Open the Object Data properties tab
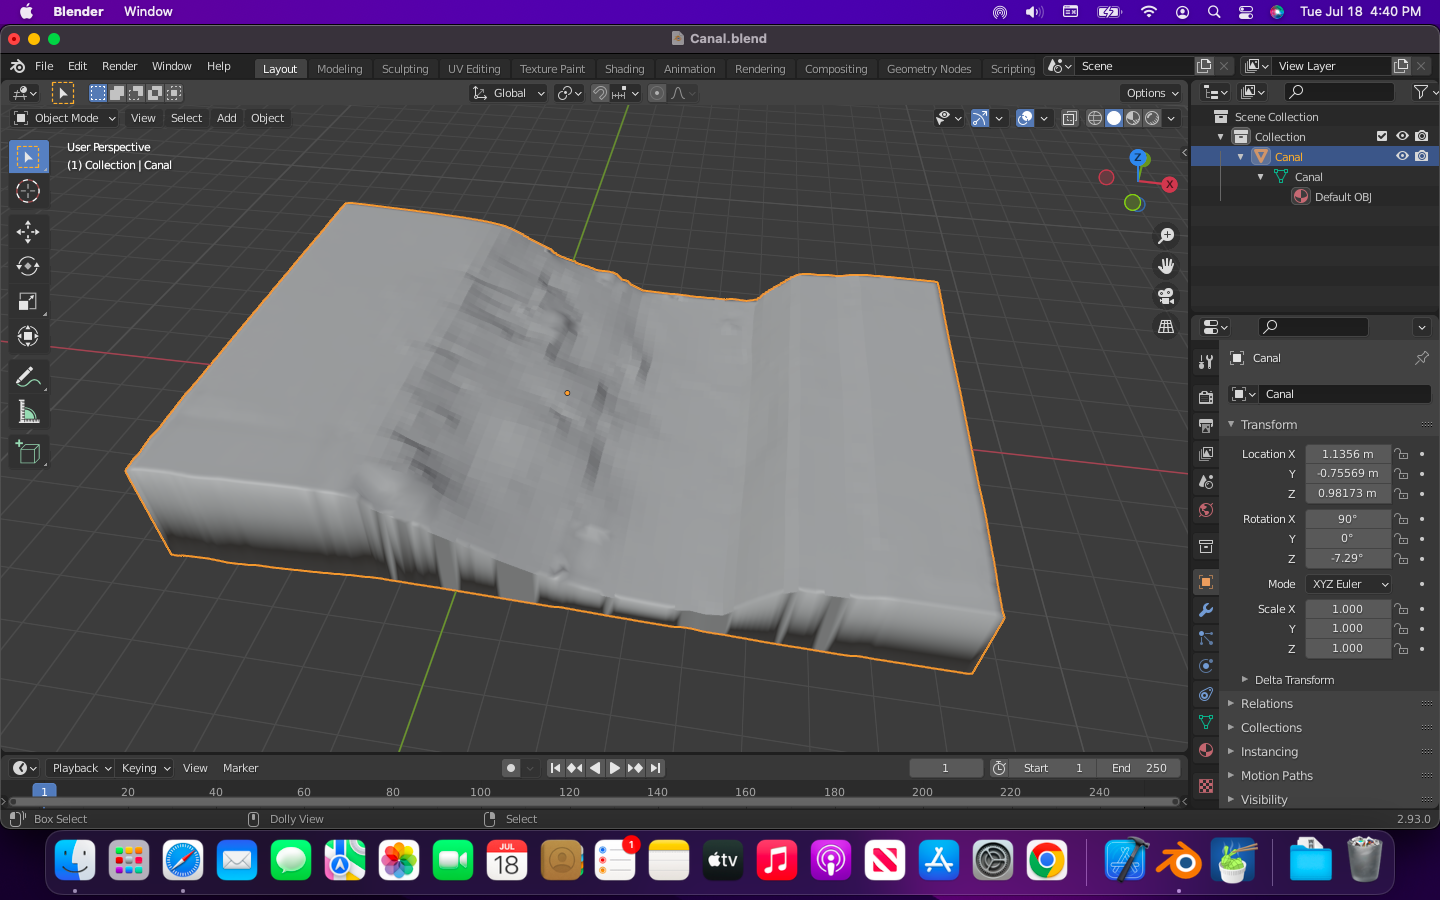1440x900 pixels. pyautogui.click(x=1206, y=722)
